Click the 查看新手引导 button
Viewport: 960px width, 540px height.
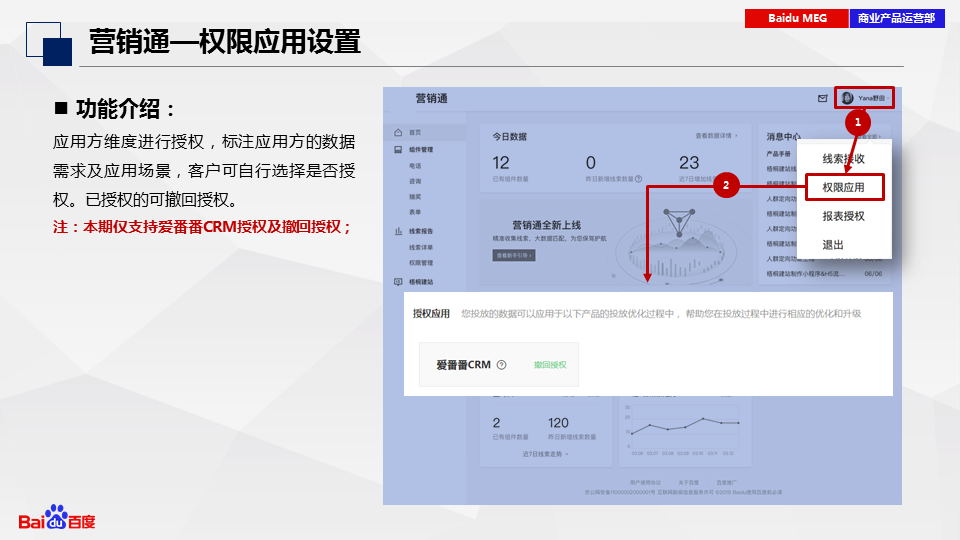[514, 255]
